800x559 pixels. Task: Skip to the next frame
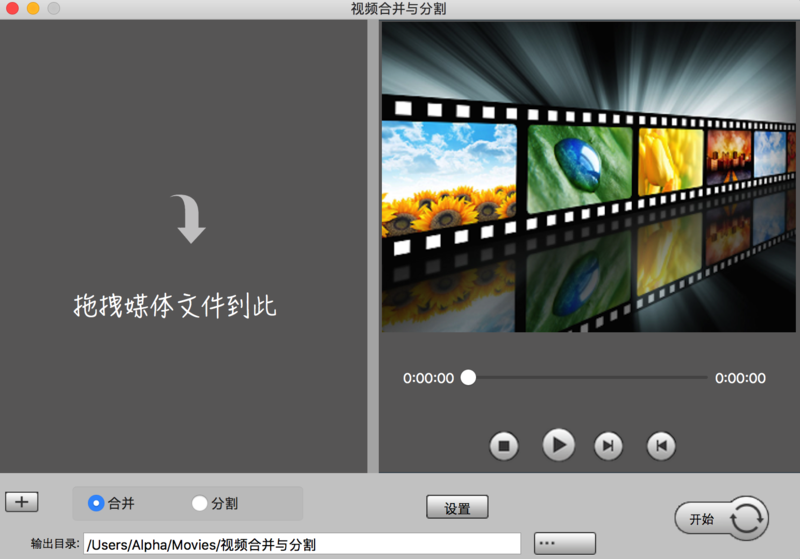click(608, 446)
